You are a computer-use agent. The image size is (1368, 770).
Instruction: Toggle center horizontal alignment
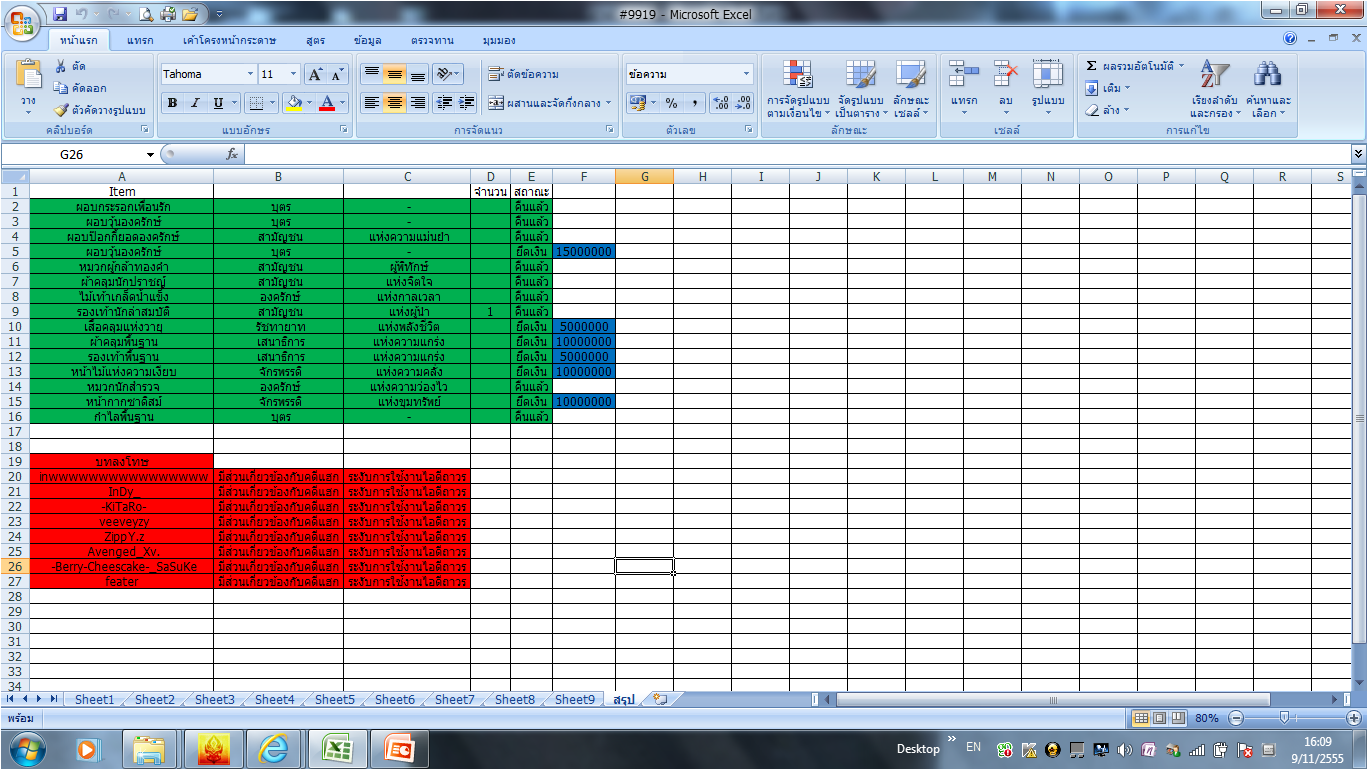click(x=395, y=103)
